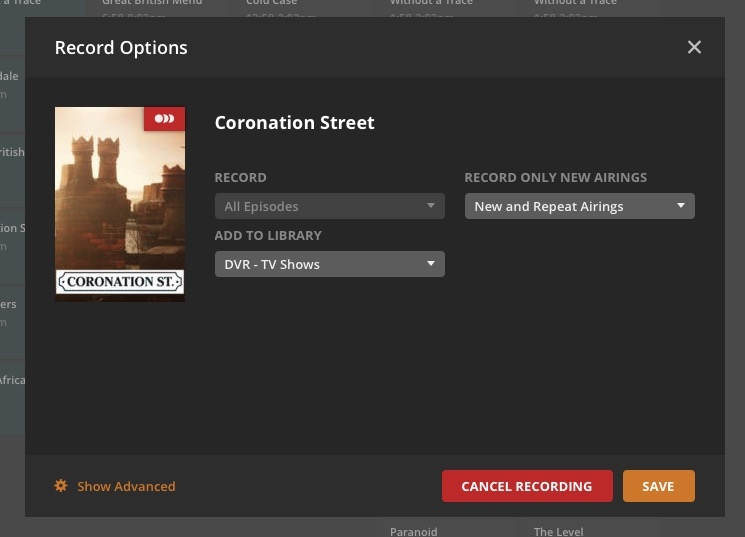Save the recording options
This screenshot has width=745, height=537.
pos(658,486)
